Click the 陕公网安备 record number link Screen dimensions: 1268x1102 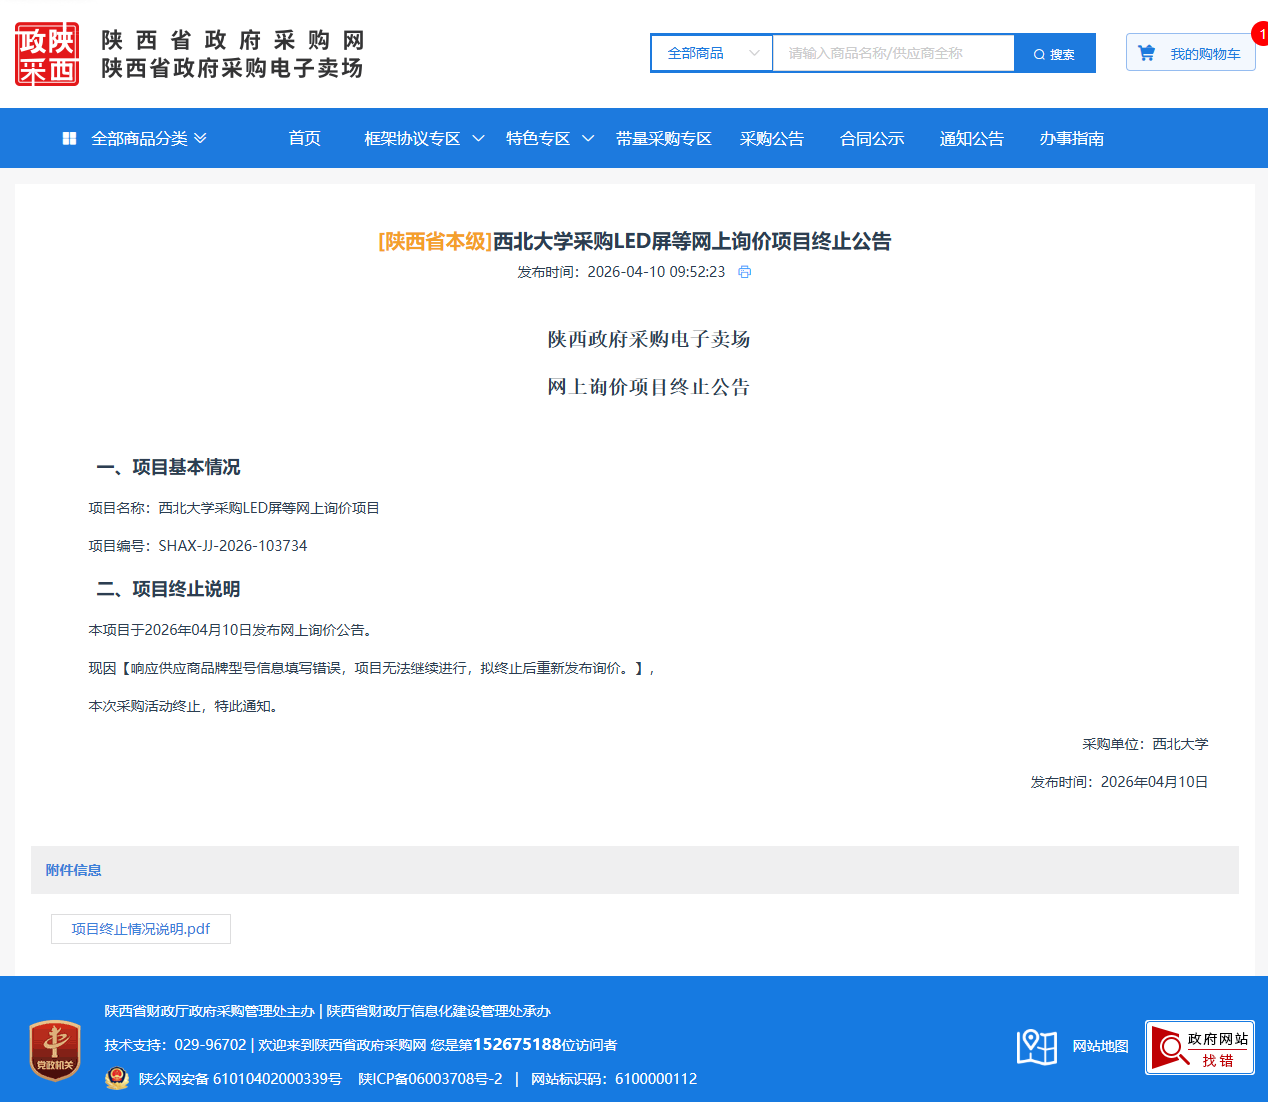click(240, 1078)
